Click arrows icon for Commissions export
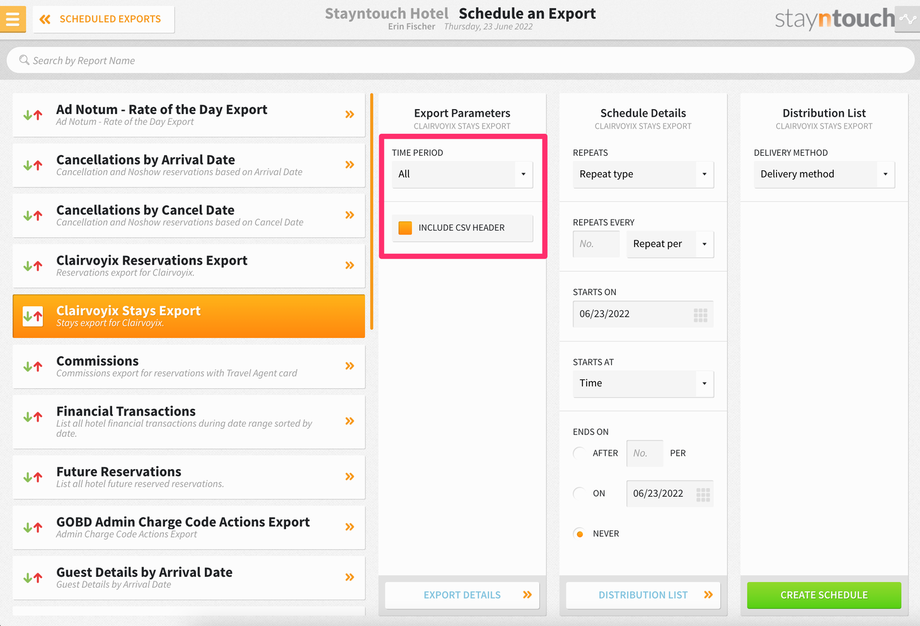920x626 pixels. tap(33, 367)
